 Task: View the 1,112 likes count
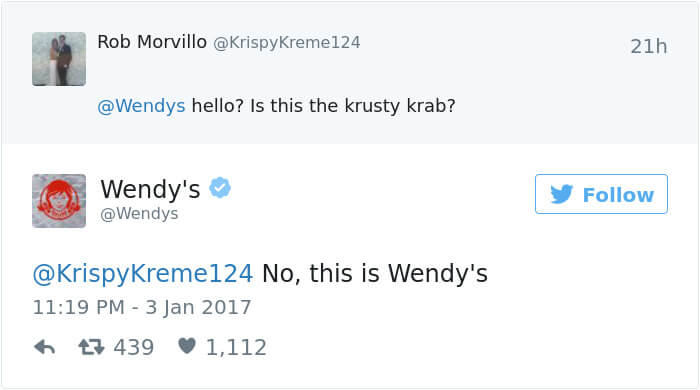tap(236, 347)
